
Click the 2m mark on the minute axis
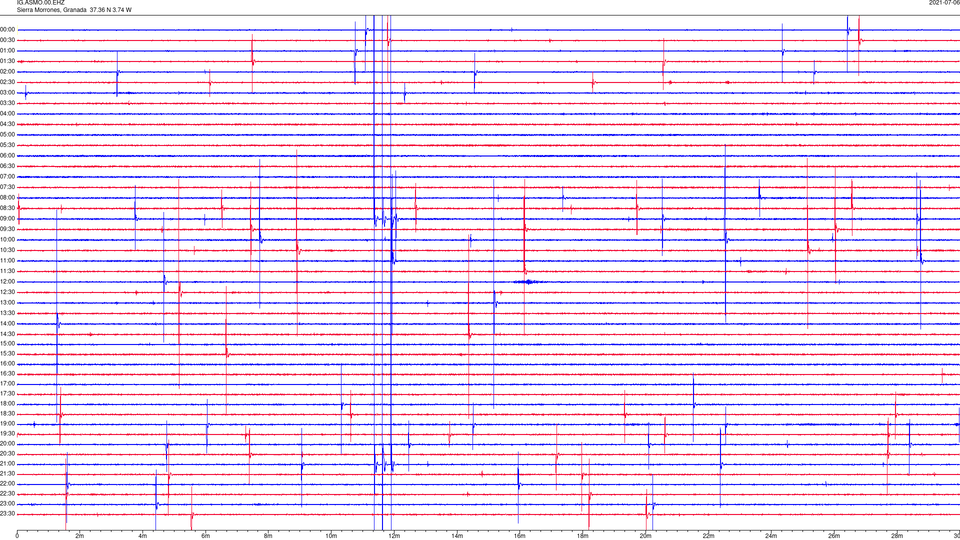80,536
